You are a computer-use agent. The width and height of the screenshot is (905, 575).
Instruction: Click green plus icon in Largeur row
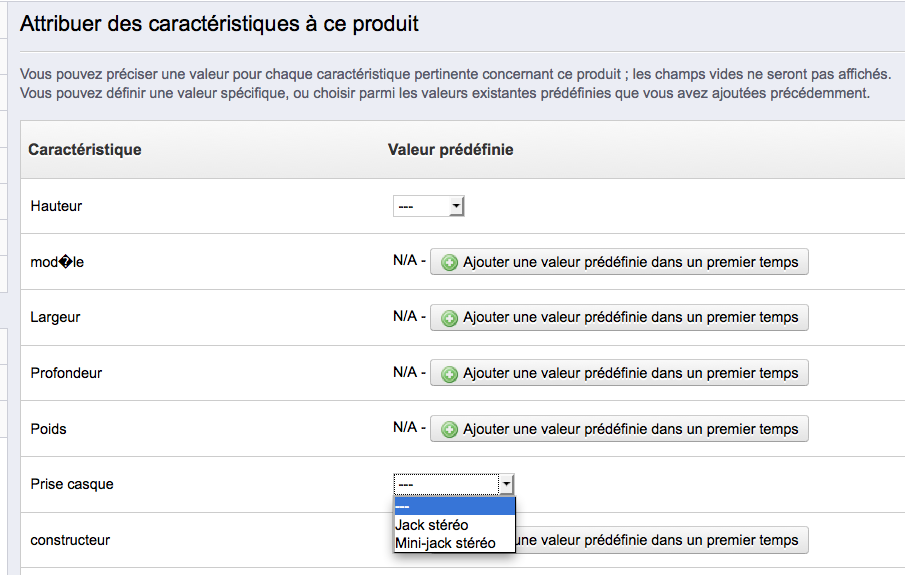pyautogui.click(x=450, y=318)
